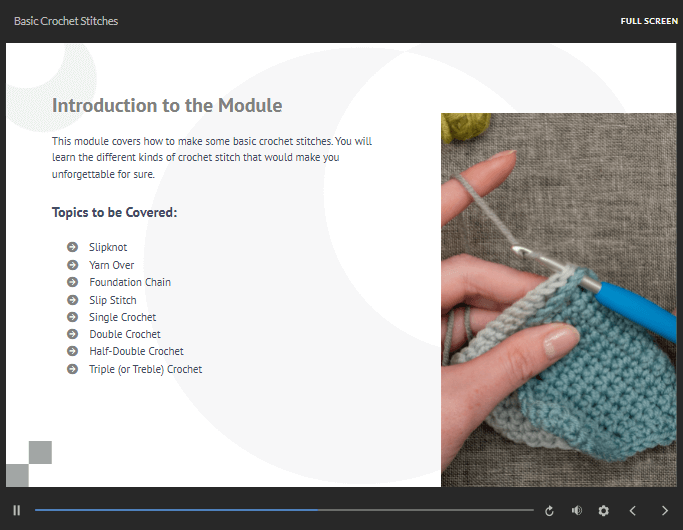
Task: Select the 'Double Crochet' topic text
Action: (125, 334)
